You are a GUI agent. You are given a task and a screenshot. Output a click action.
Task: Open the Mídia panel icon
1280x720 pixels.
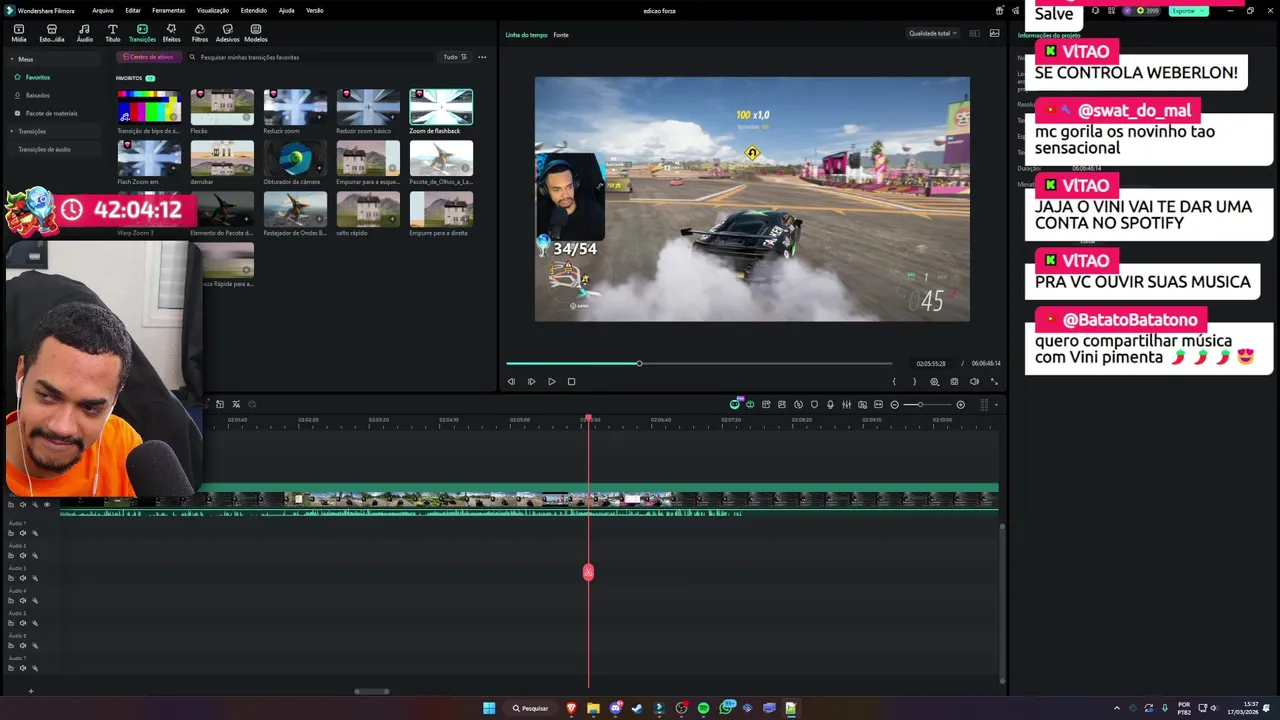pyautogui.click(x=19, y=33)
